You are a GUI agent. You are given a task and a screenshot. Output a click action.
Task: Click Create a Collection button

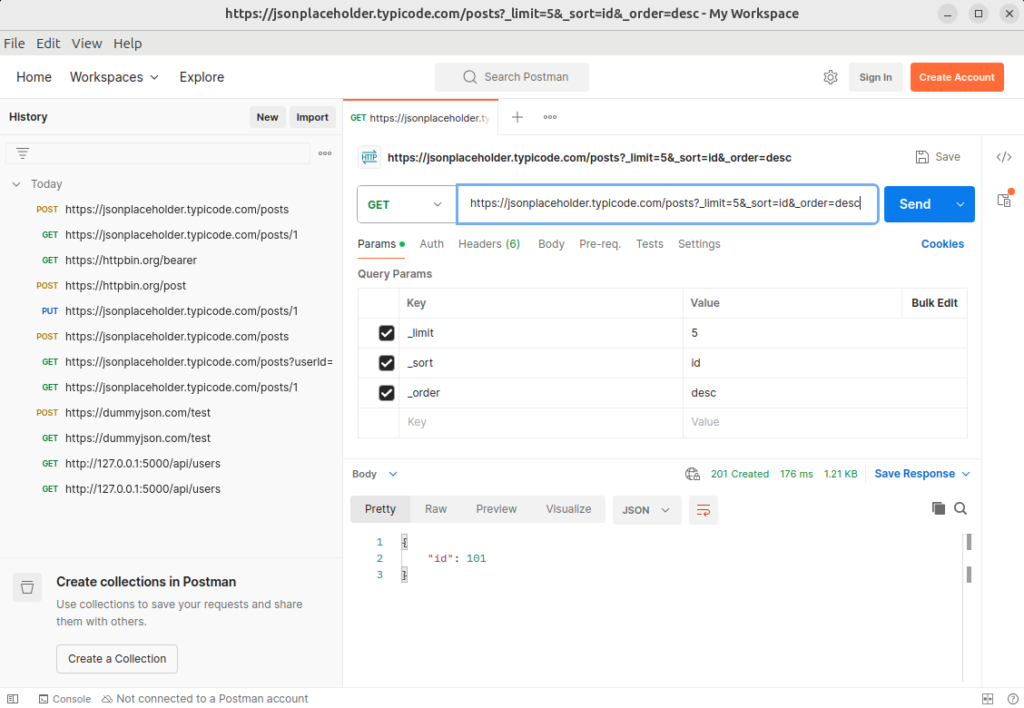[x=117, y=659]
